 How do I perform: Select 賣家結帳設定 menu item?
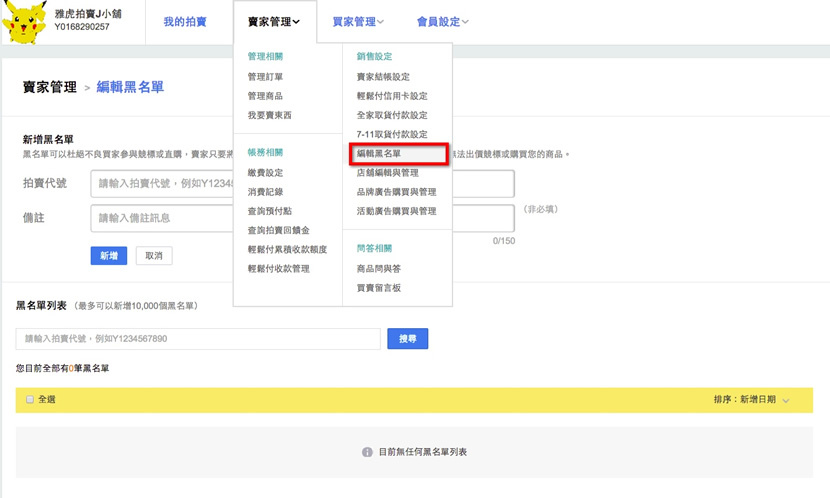coord(383,77)
